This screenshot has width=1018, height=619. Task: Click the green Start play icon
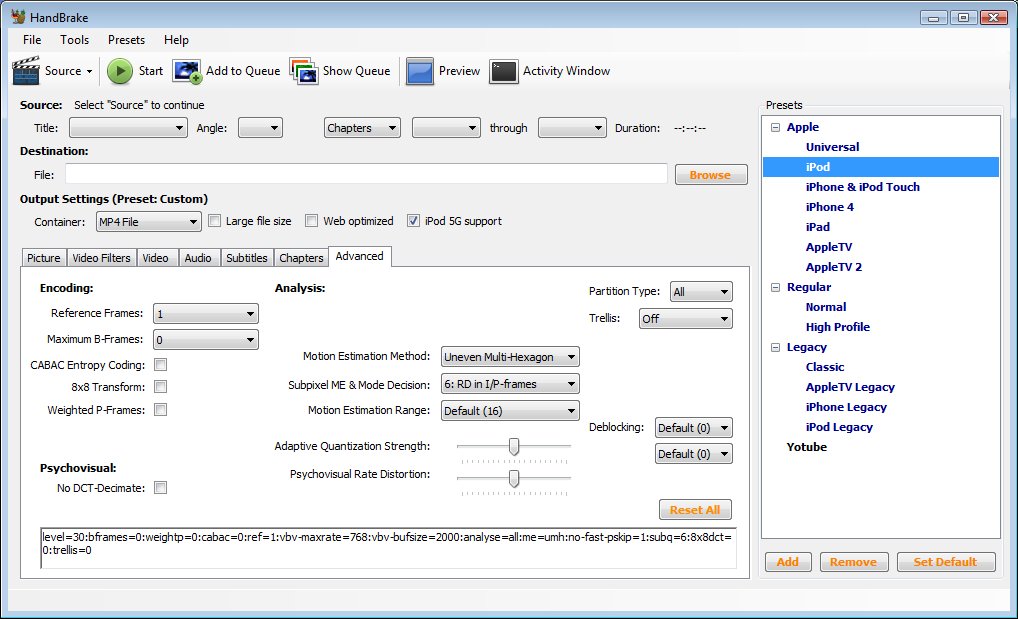(x=119, y=71)
